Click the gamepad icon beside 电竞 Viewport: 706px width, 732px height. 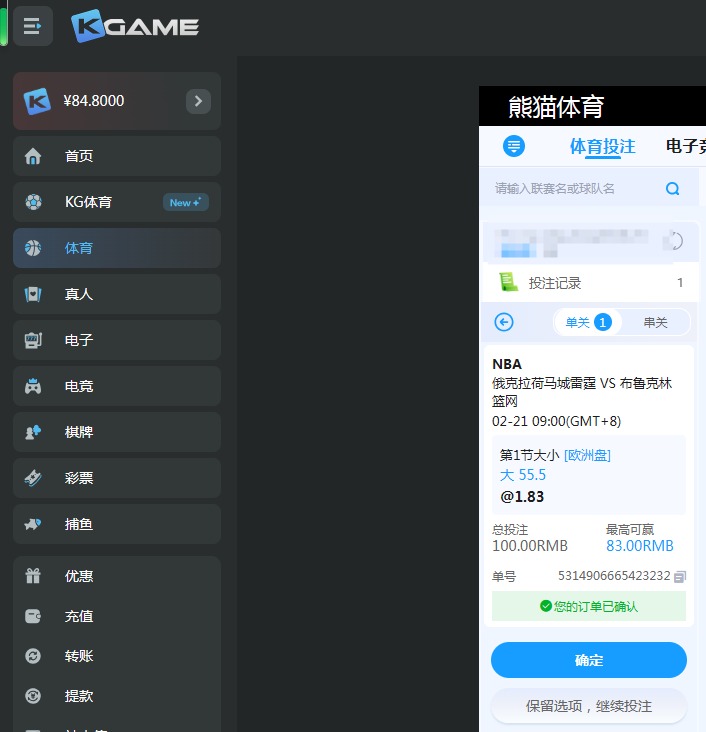[33, 386]
